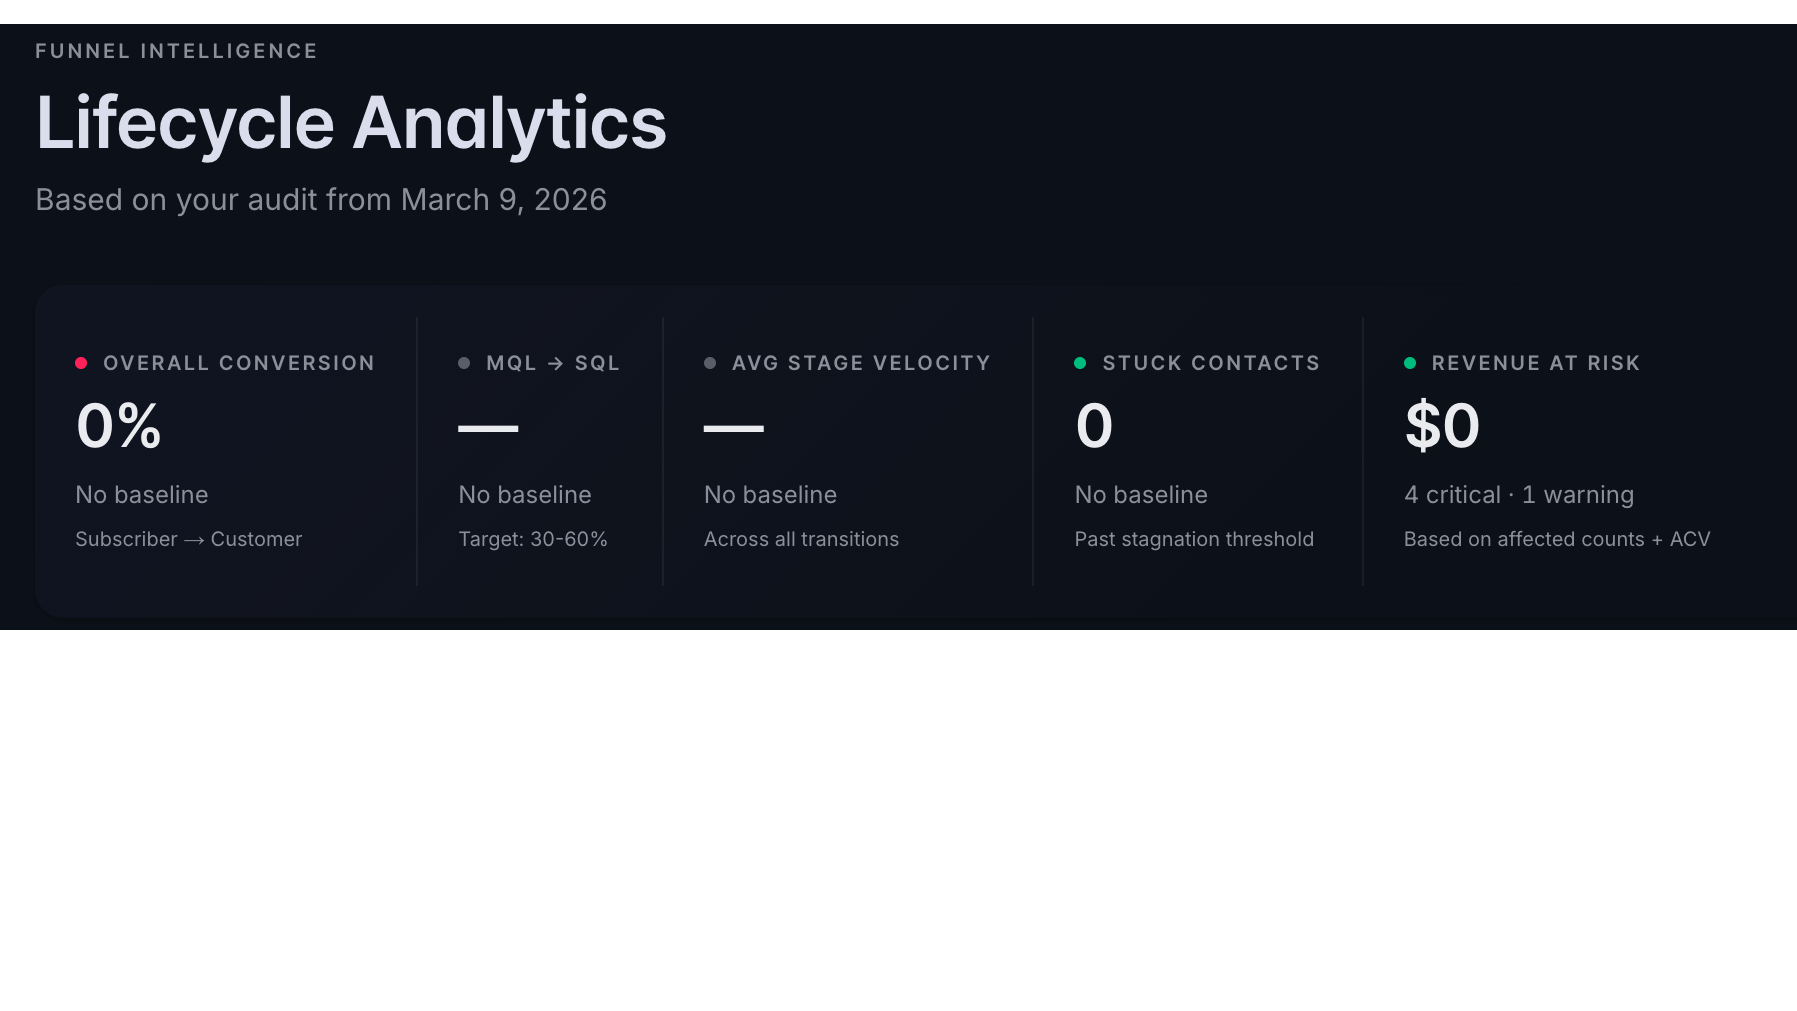The width and height of the screenshot is (1797, 1011).
Task: Click the Target: 30-60% text
Action: (533, 539)
